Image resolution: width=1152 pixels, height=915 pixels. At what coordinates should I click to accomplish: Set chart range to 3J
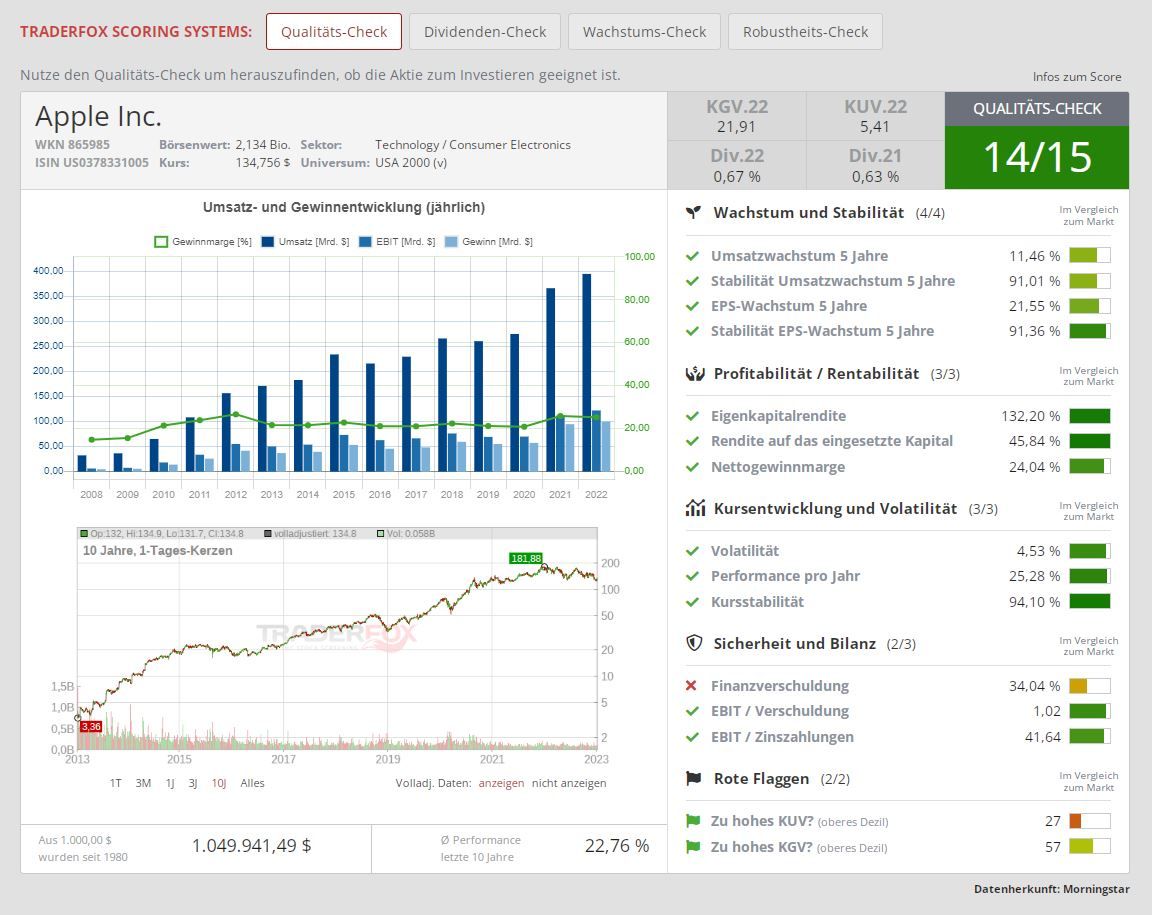[192, 783]
